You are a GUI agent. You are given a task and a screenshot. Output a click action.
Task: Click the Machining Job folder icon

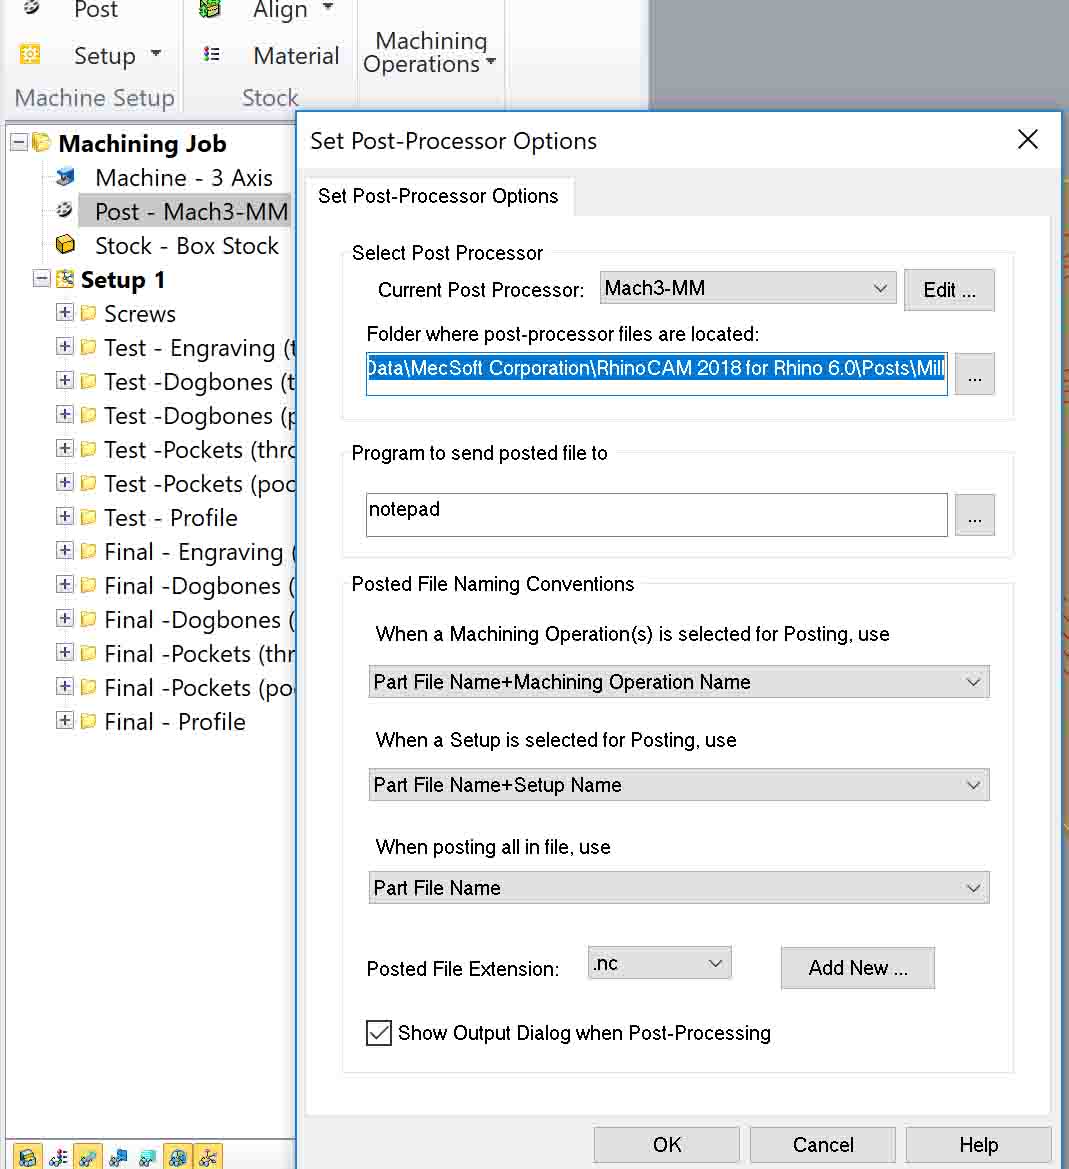pyautogui.click(x=42, y=142)
